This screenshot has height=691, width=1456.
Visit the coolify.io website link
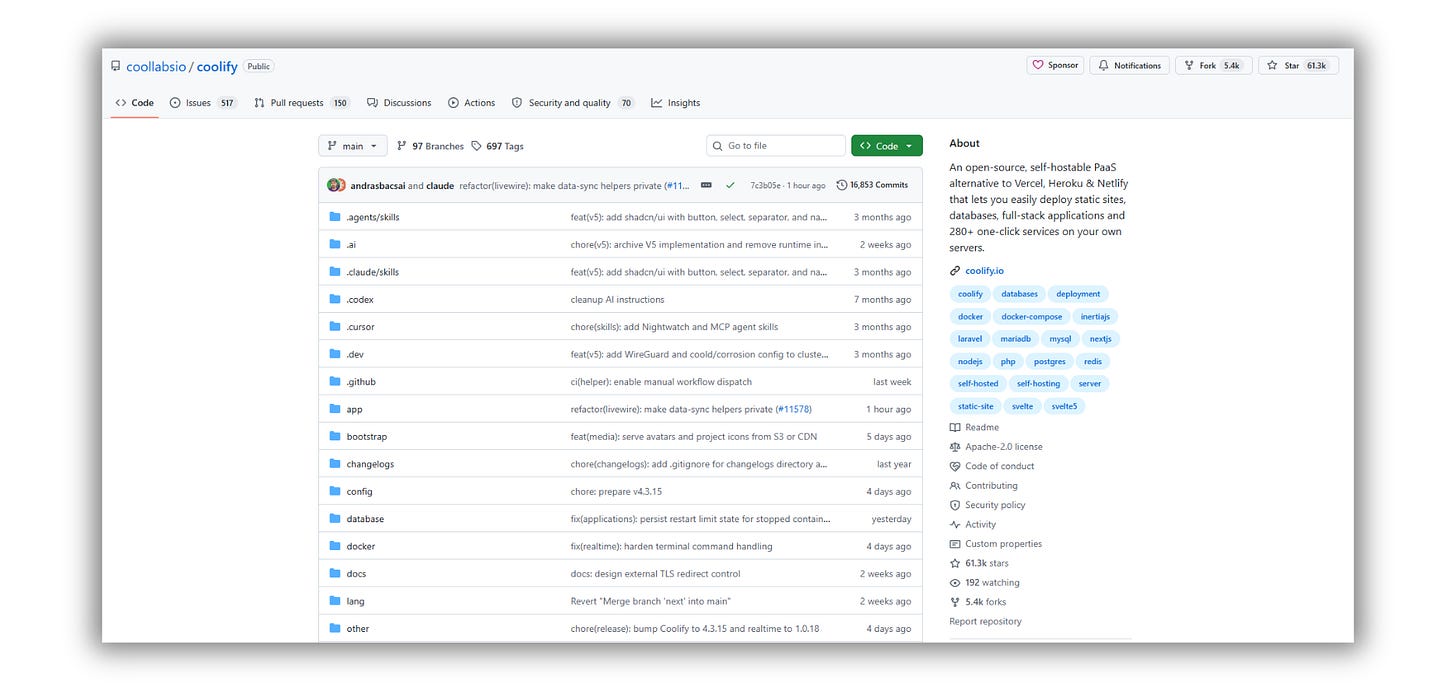tap(984, 271)
